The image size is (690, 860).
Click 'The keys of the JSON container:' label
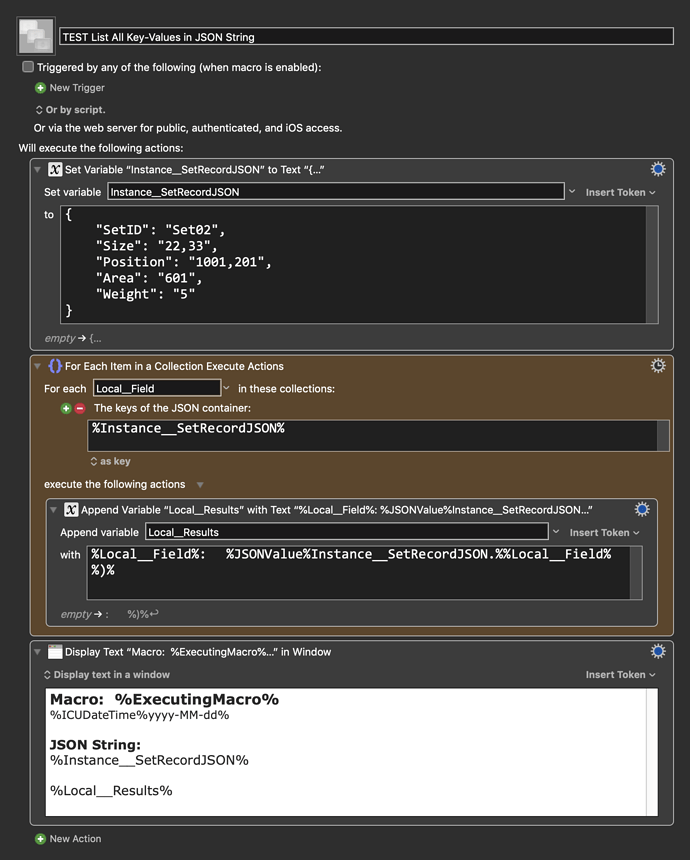172,408
